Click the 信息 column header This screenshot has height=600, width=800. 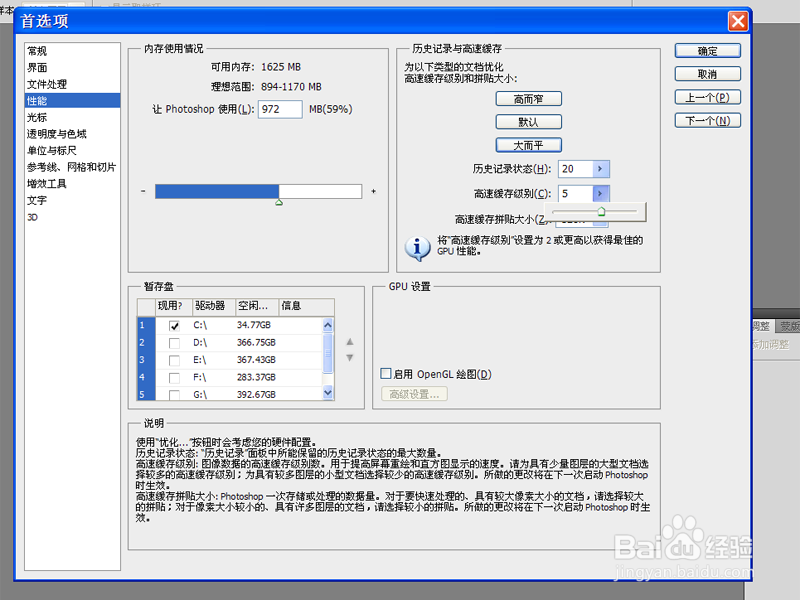coord(306,306)
